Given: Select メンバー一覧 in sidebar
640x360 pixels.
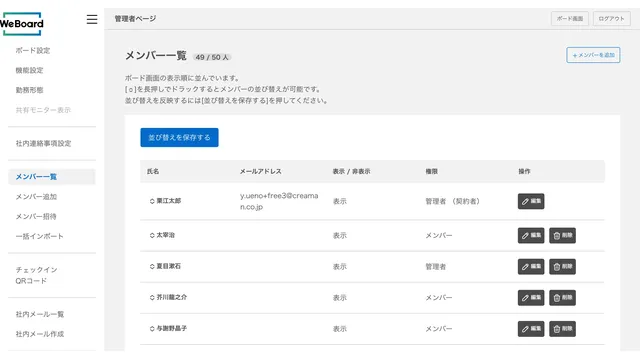Looking at the screenshot, I should pos(51,177).
